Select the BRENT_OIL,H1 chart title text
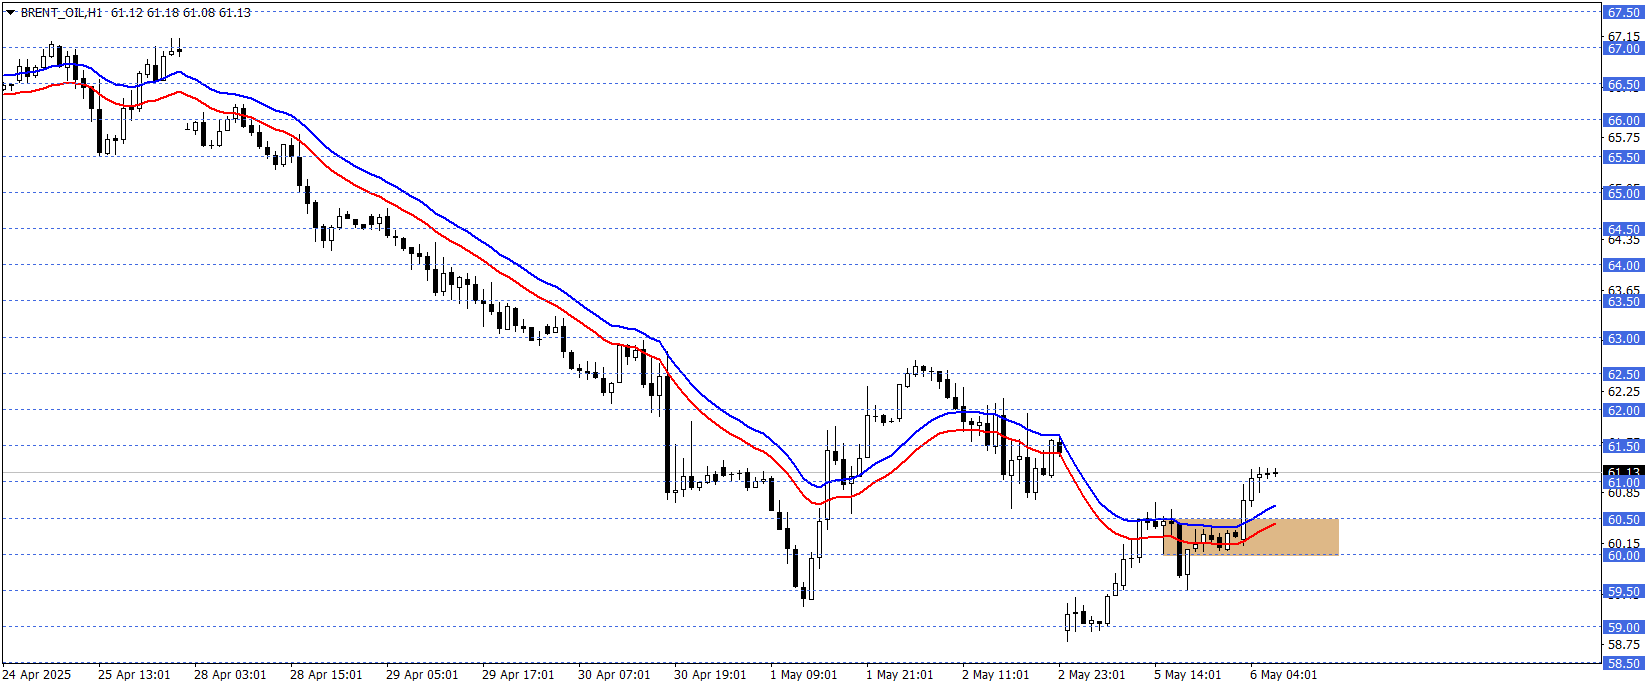The width and height of the screenshot is (1651, 687). point(61,13)
